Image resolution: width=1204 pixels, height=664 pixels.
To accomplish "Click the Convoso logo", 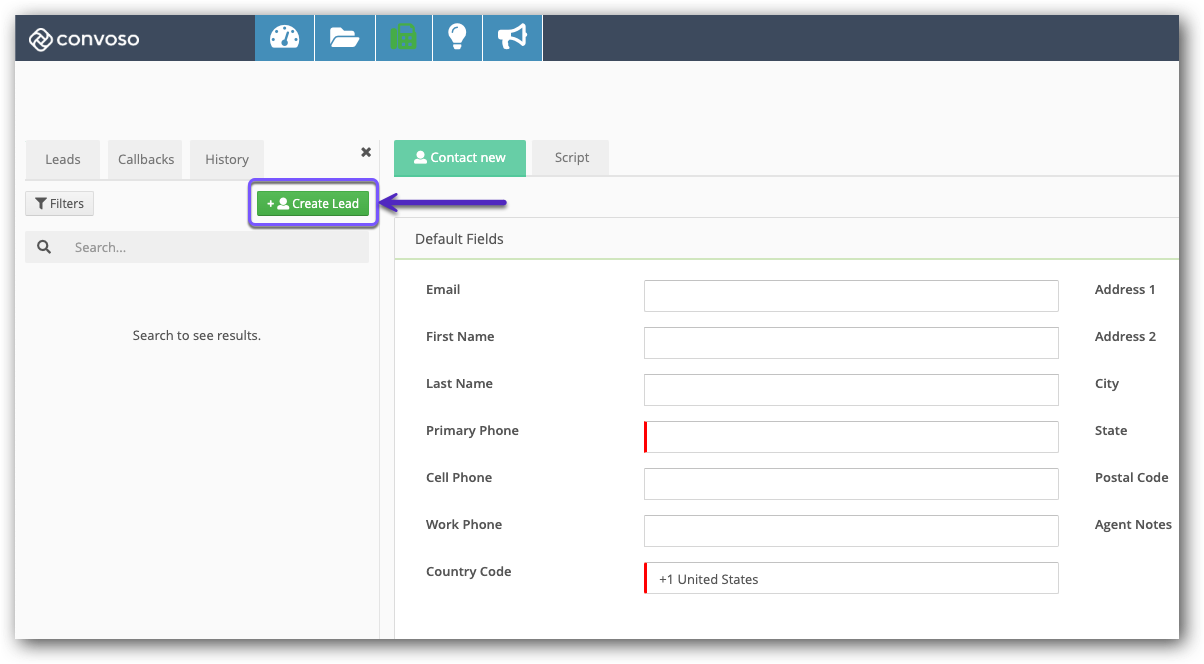I will coord(84,40).
